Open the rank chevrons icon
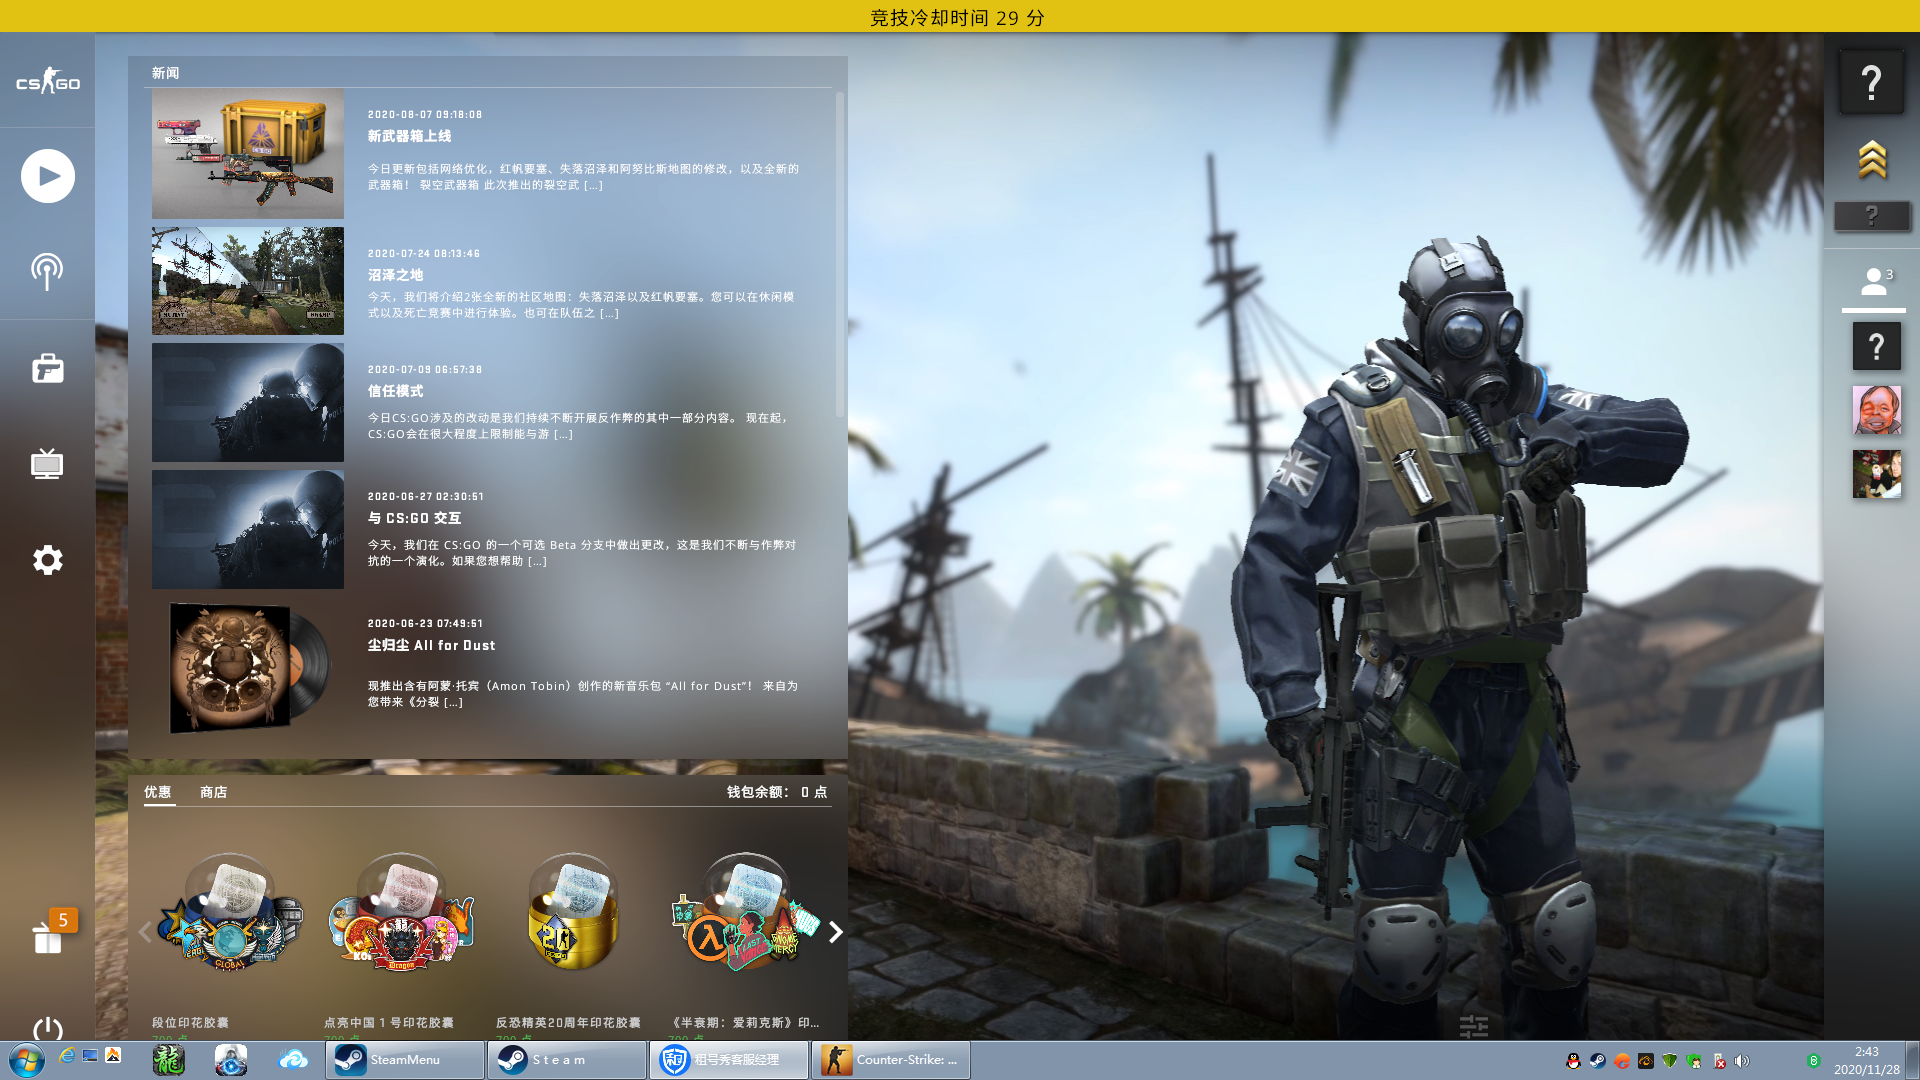Viewport: 1920px width, 1080px height. point(1872,160)
